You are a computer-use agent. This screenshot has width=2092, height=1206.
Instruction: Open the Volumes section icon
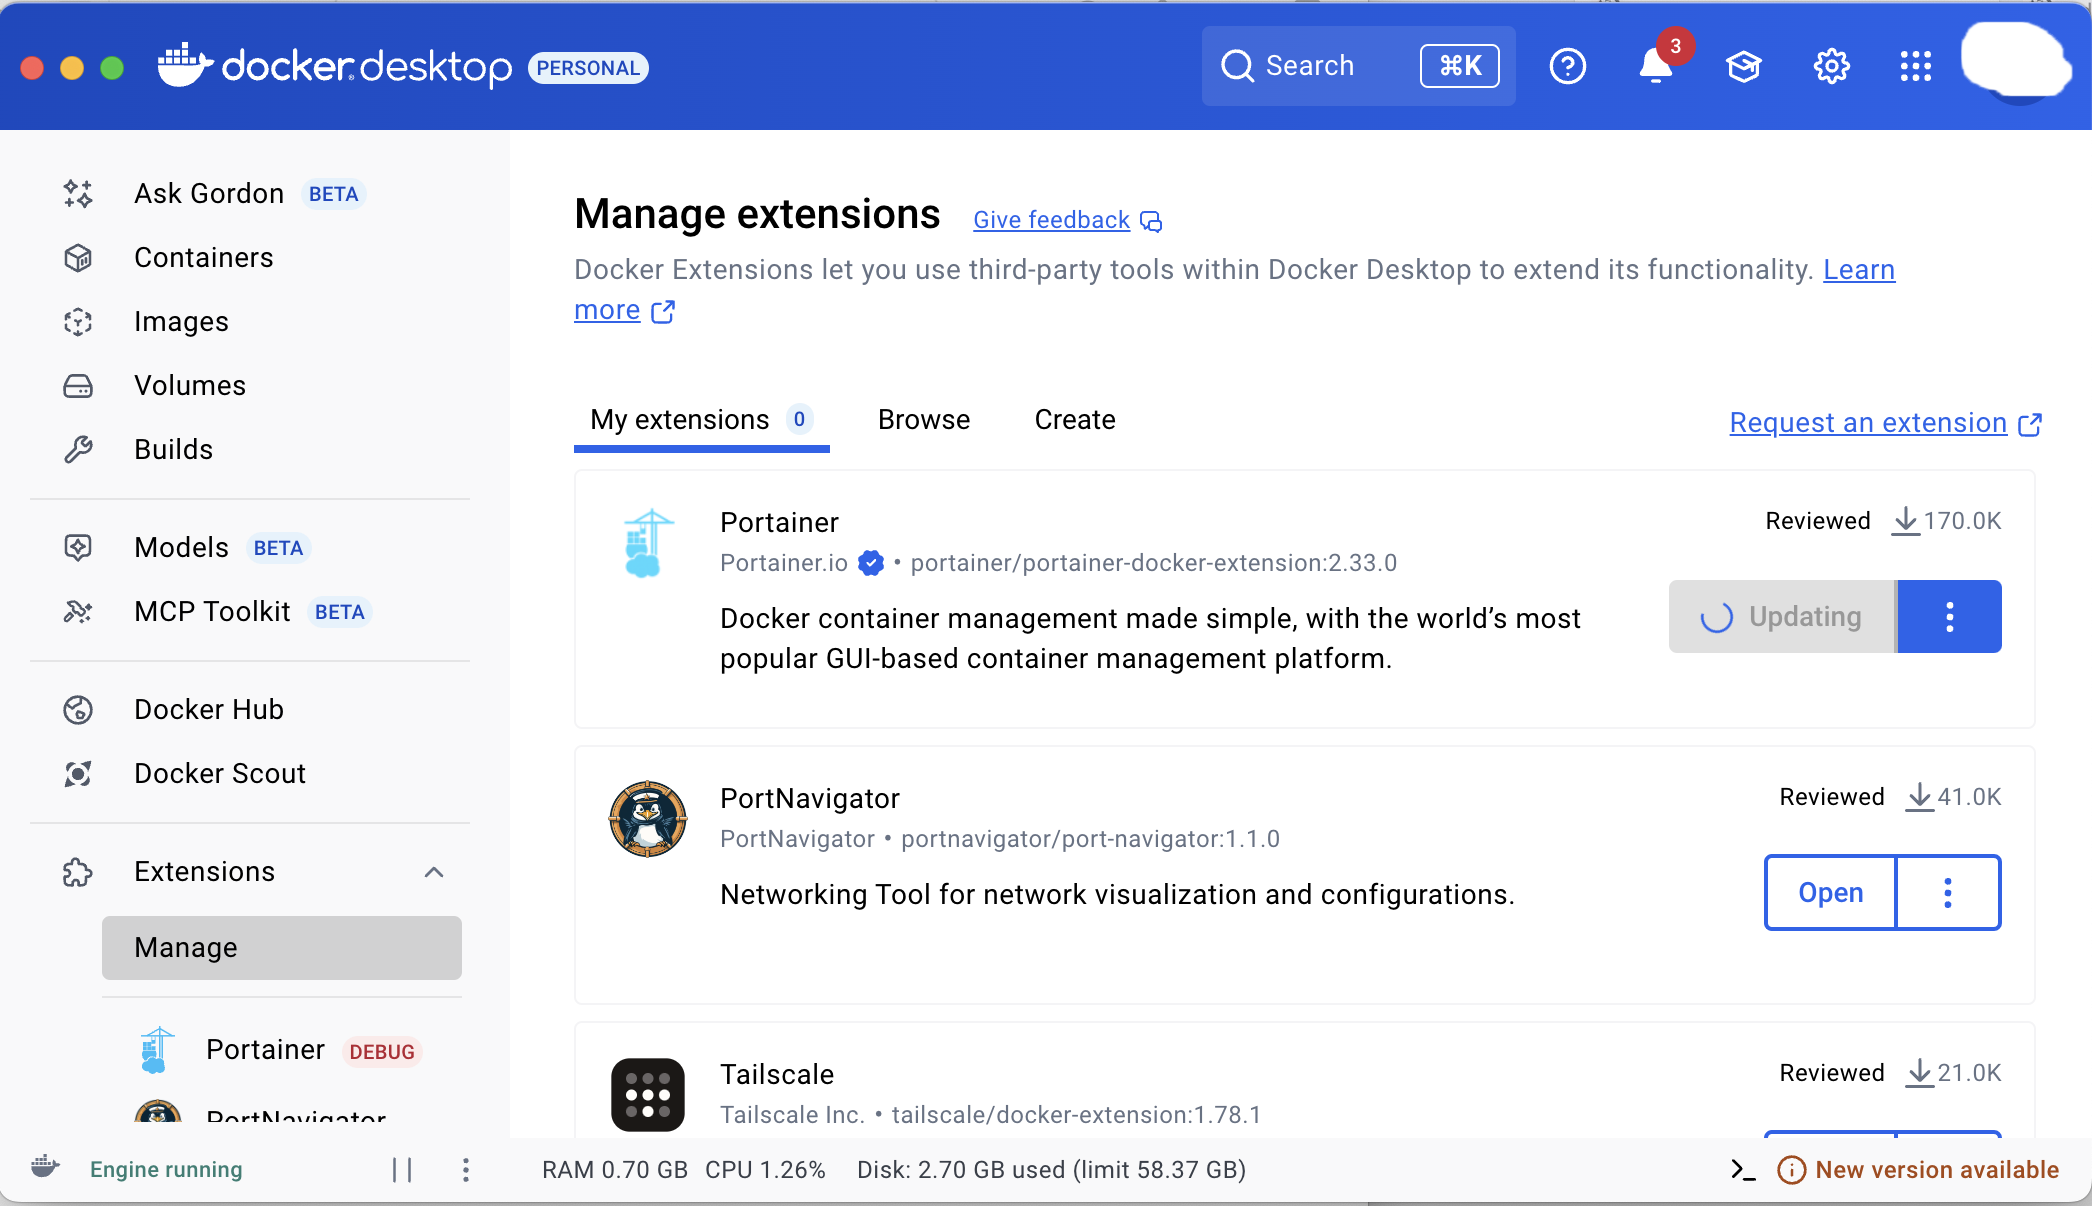(x=78, y=386)
